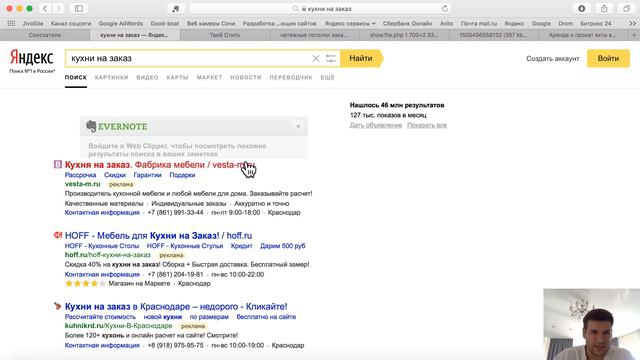Switch to Твой Стиль browser tab

(225, 35)
